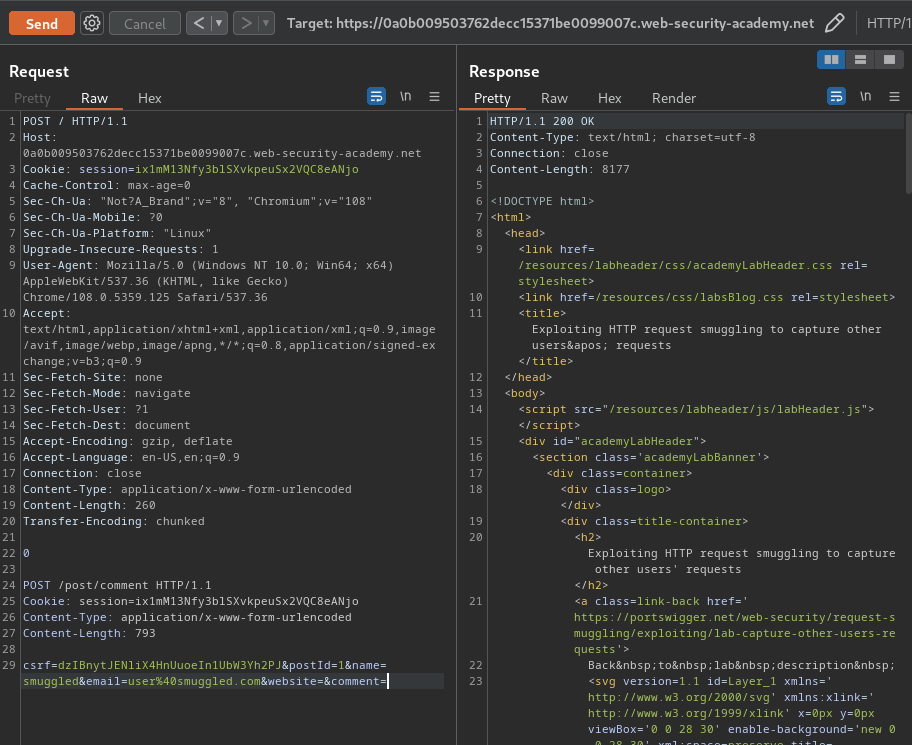Toggle non-printable characters in Request panel

(405, 96)
